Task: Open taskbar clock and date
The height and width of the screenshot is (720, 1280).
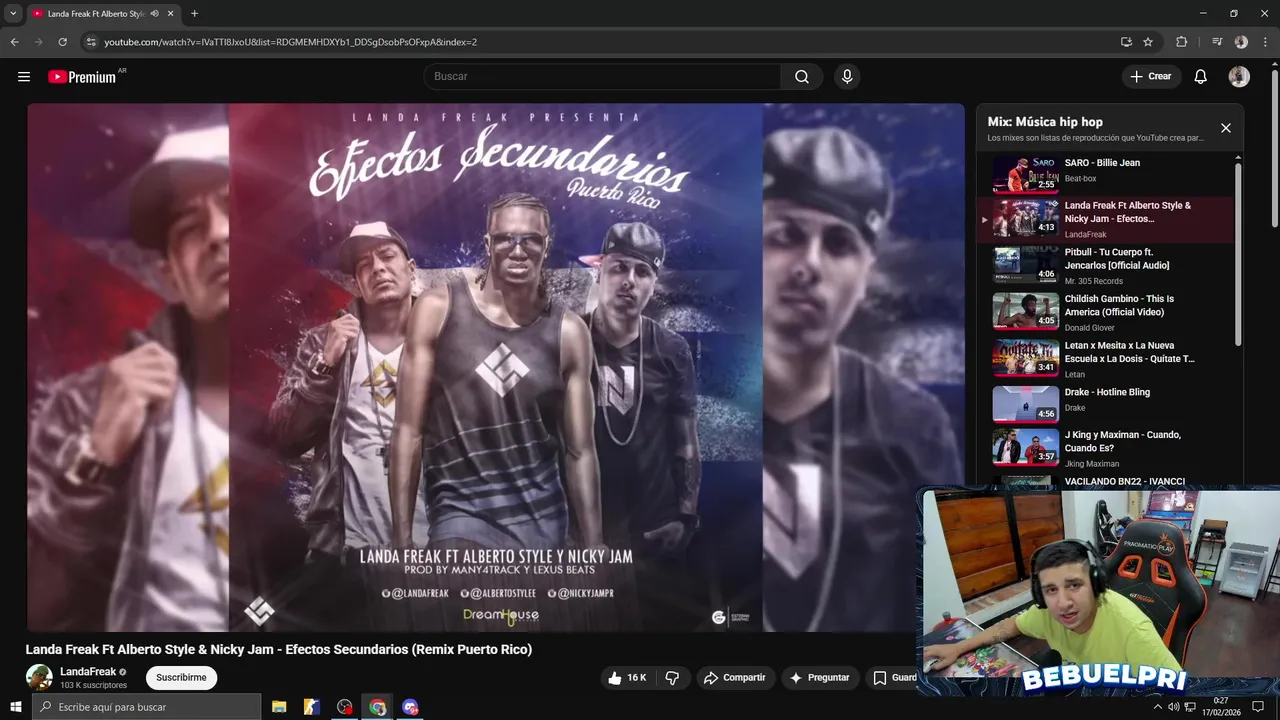Action: click(x=1221, y=707)
